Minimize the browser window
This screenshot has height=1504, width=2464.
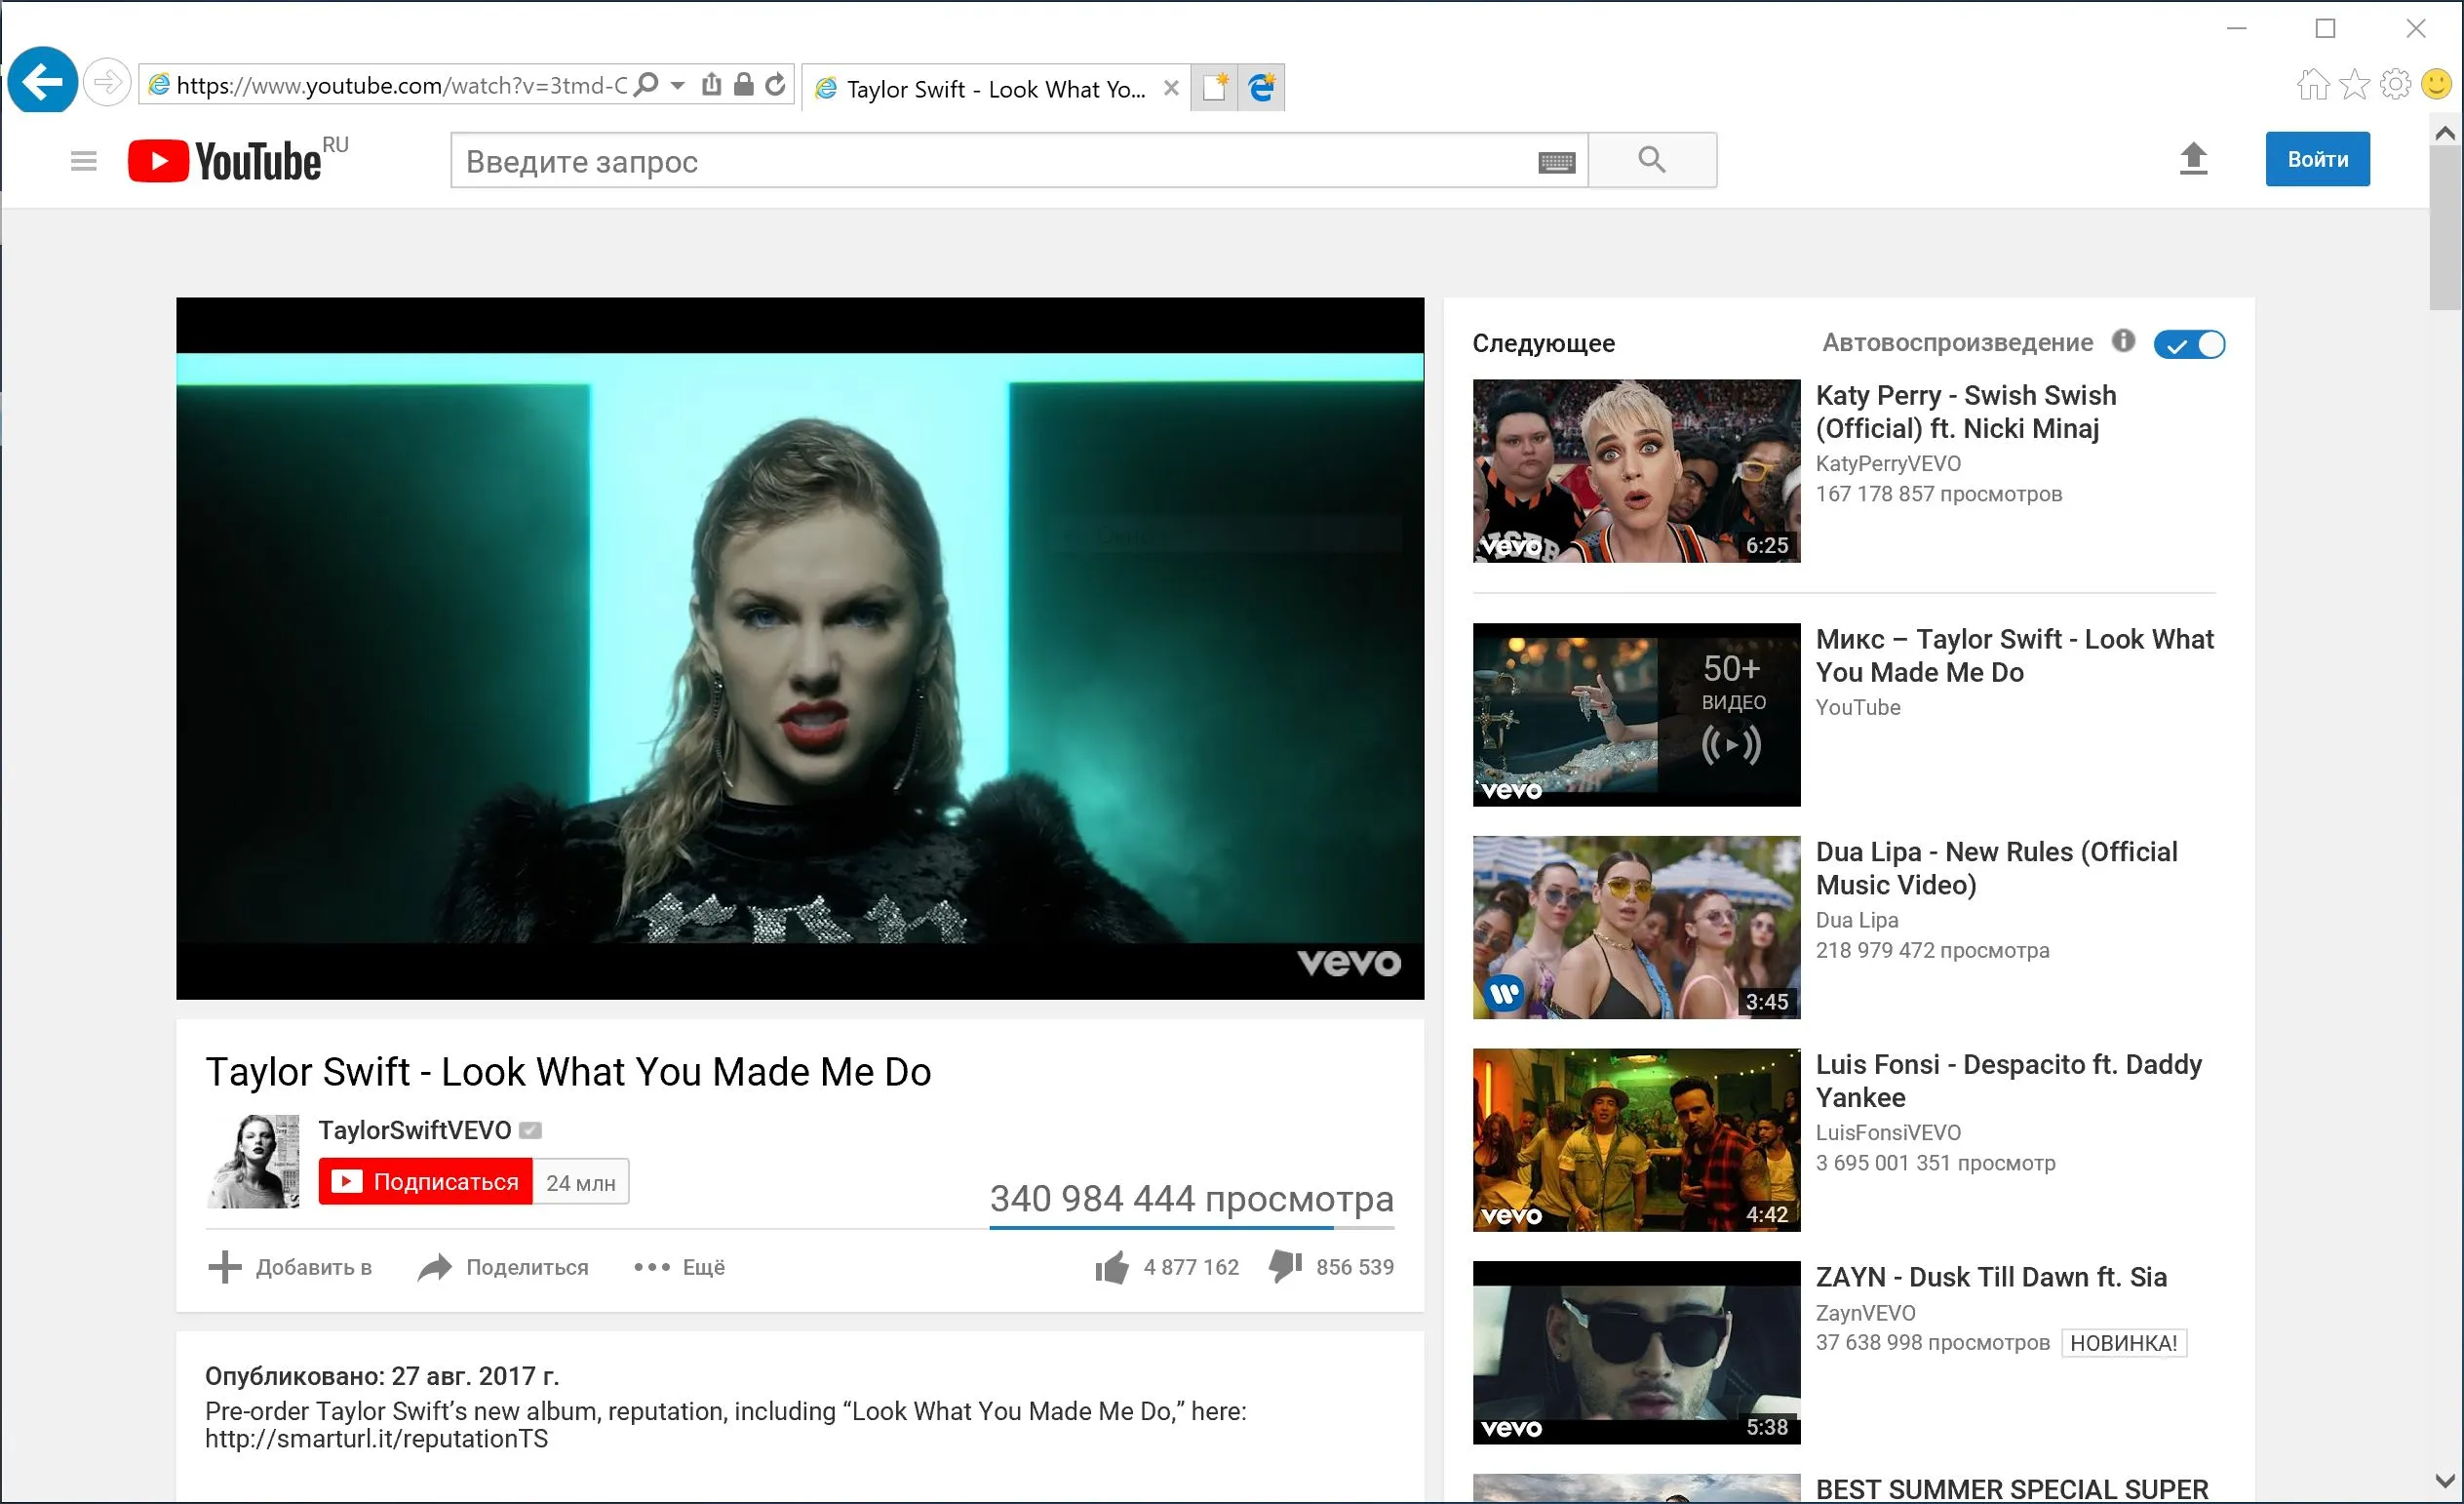[x=2237, y=28]
